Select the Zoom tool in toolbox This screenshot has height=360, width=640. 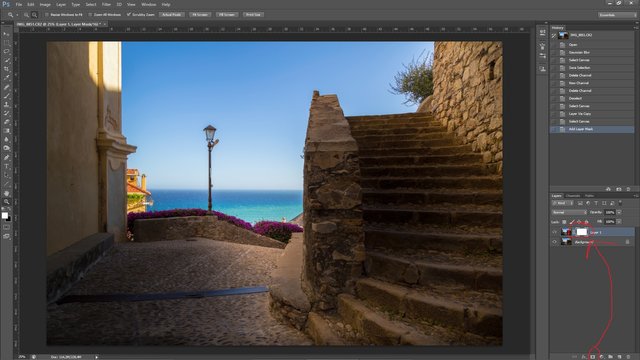[6, 202]
